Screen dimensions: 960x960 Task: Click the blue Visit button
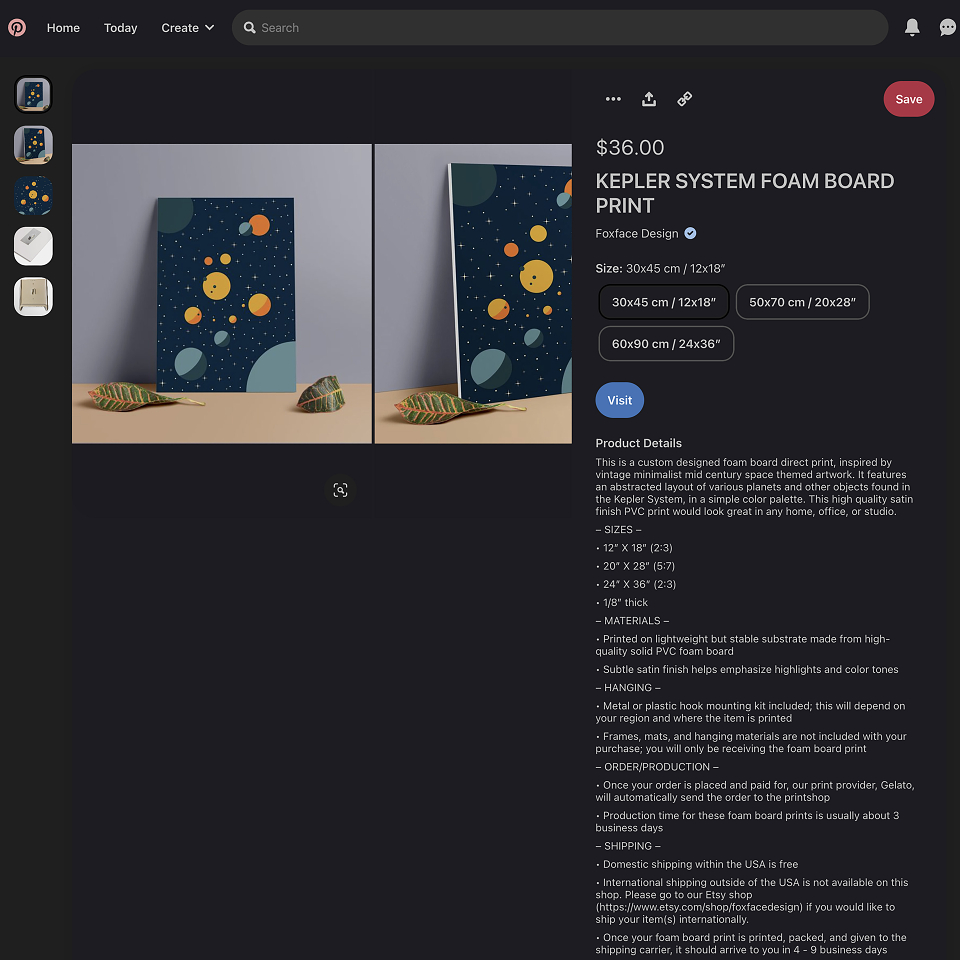619,400
